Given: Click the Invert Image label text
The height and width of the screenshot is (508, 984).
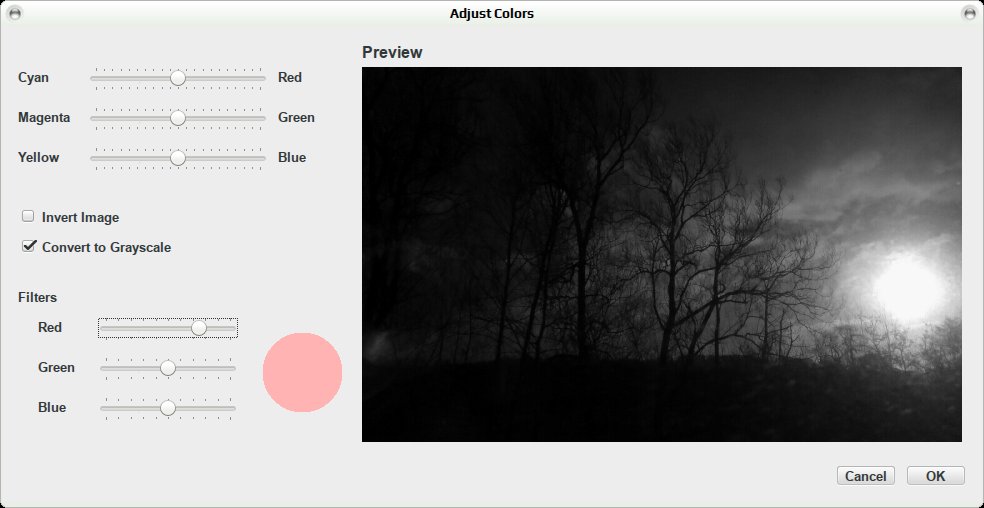Looking at the screenshot, I should click(x=80, y=218).
